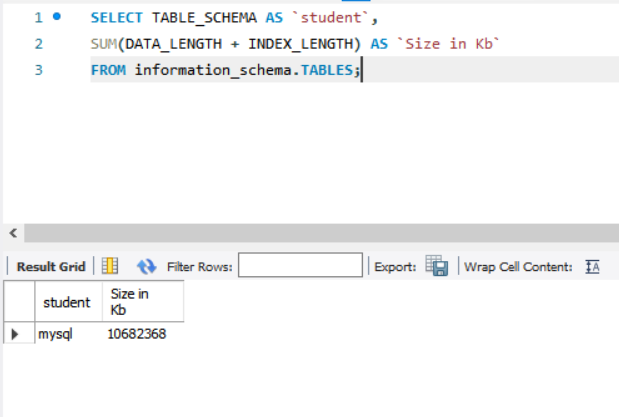Click the Export recordset icon
The width and height of the screenshot is (619, 417).
coord(437,265)
